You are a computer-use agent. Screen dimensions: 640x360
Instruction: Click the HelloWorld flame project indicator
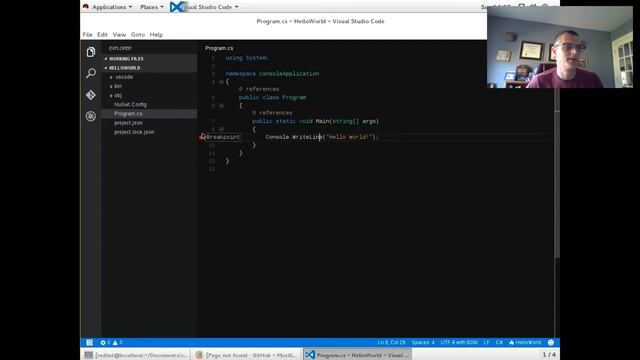[x=525, y=342]
